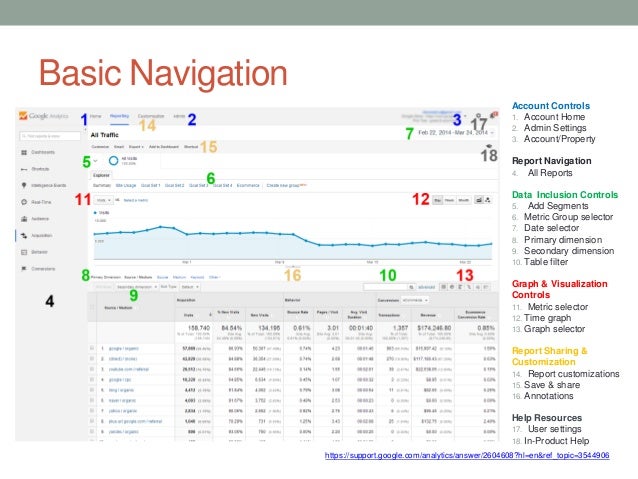Sort table by Visits column arrow

coord(210,315)
